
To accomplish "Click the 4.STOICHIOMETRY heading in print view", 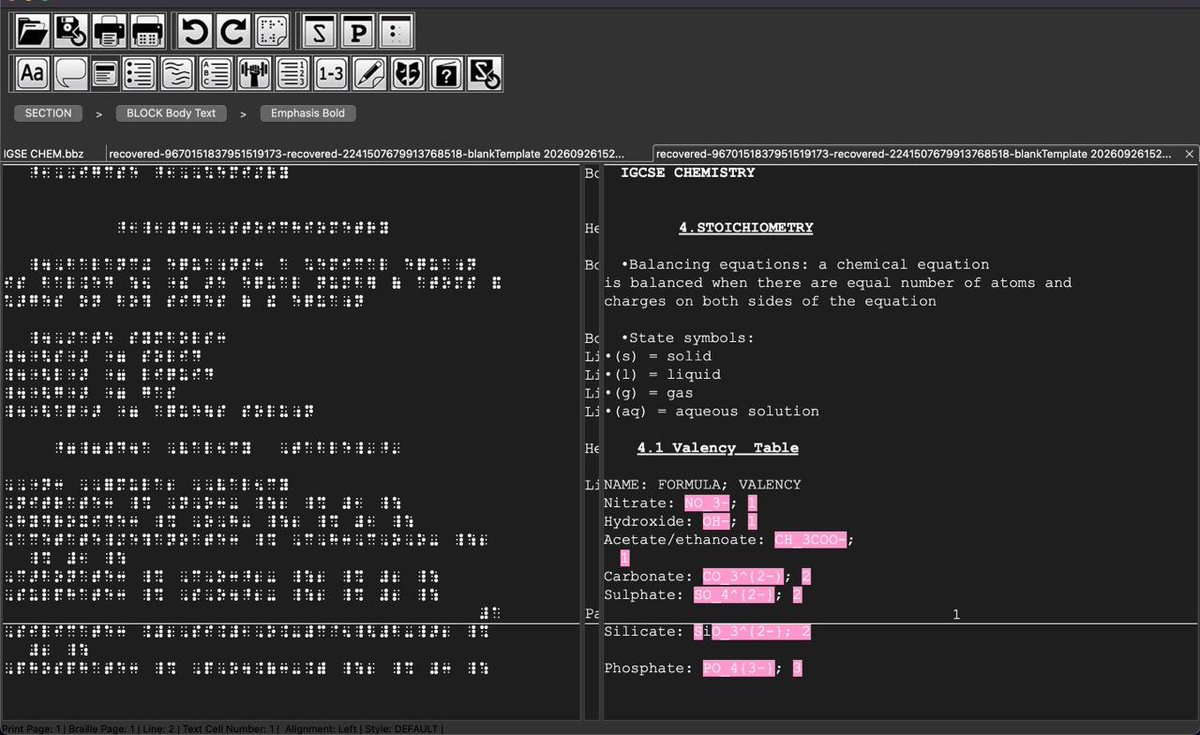I will click(746, 228).
